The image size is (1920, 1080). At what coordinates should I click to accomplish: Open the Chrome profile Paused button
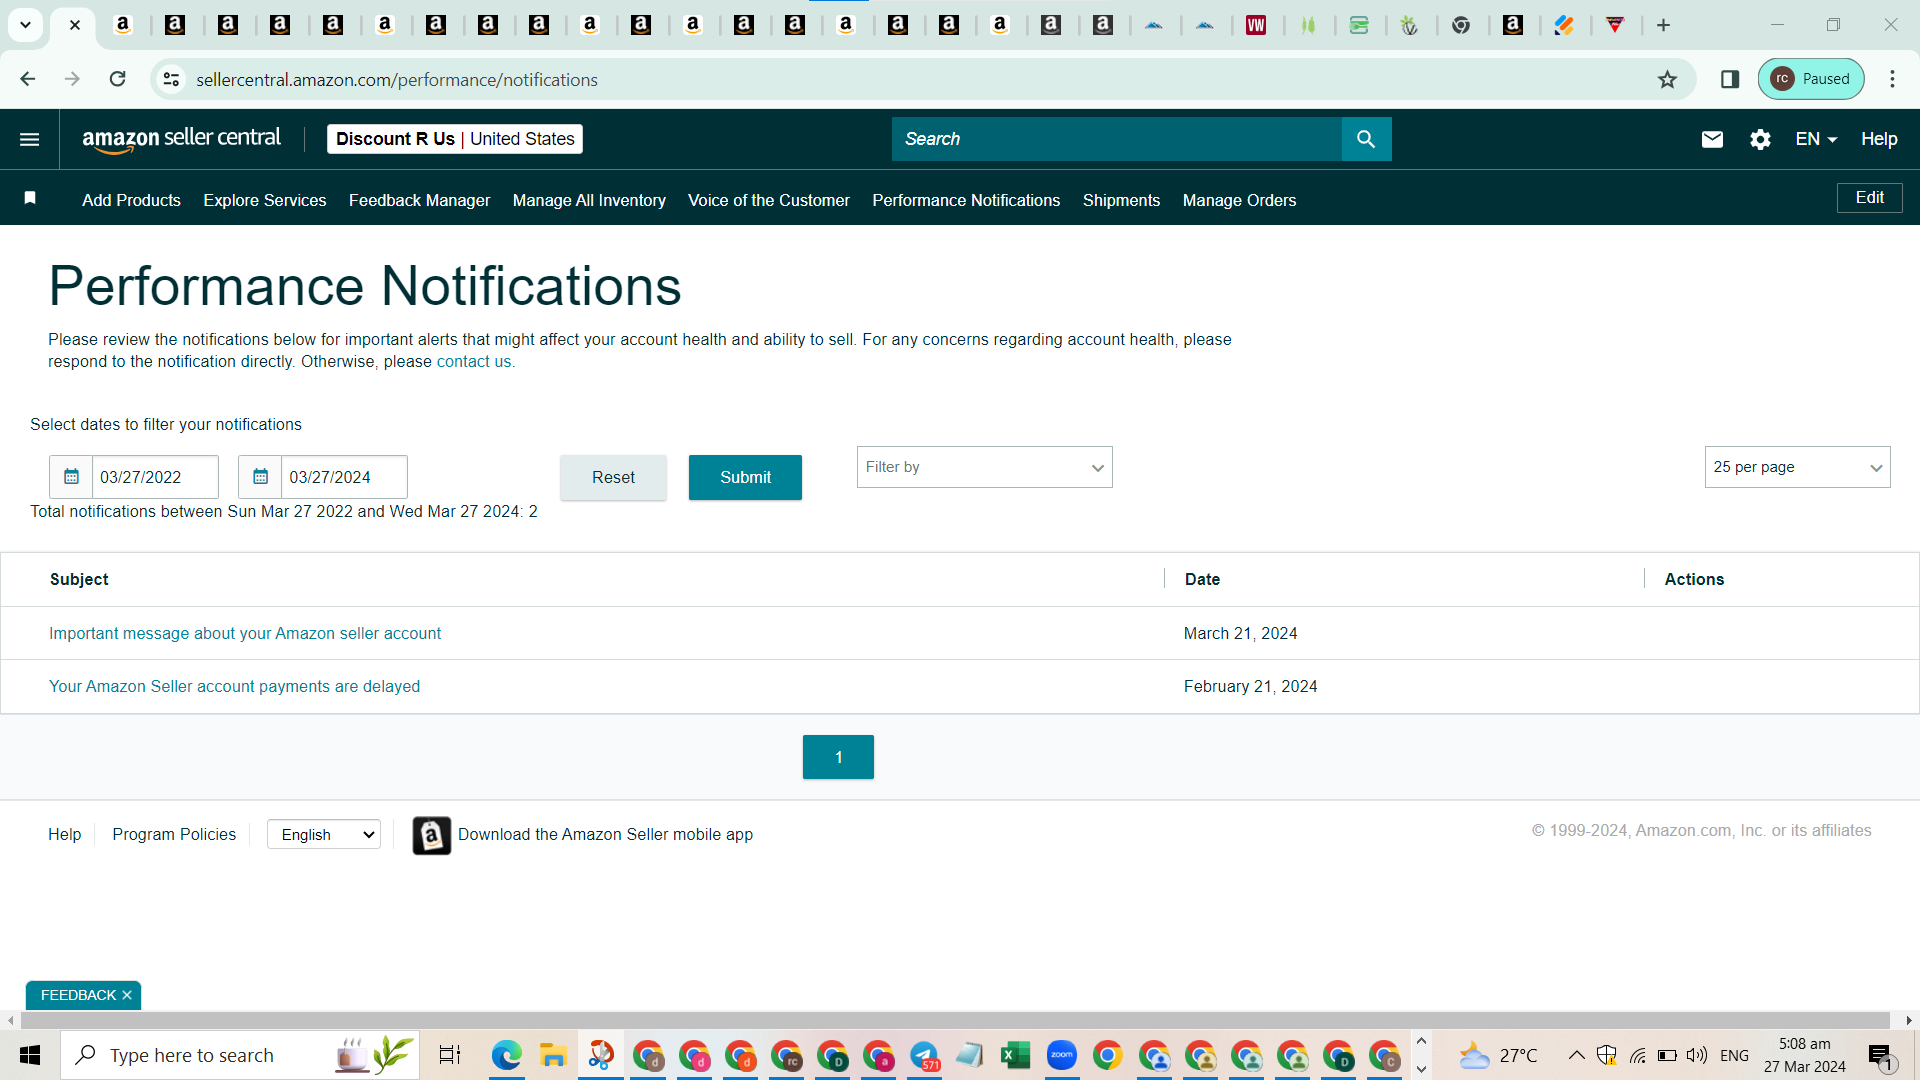tap(1811, 79)
